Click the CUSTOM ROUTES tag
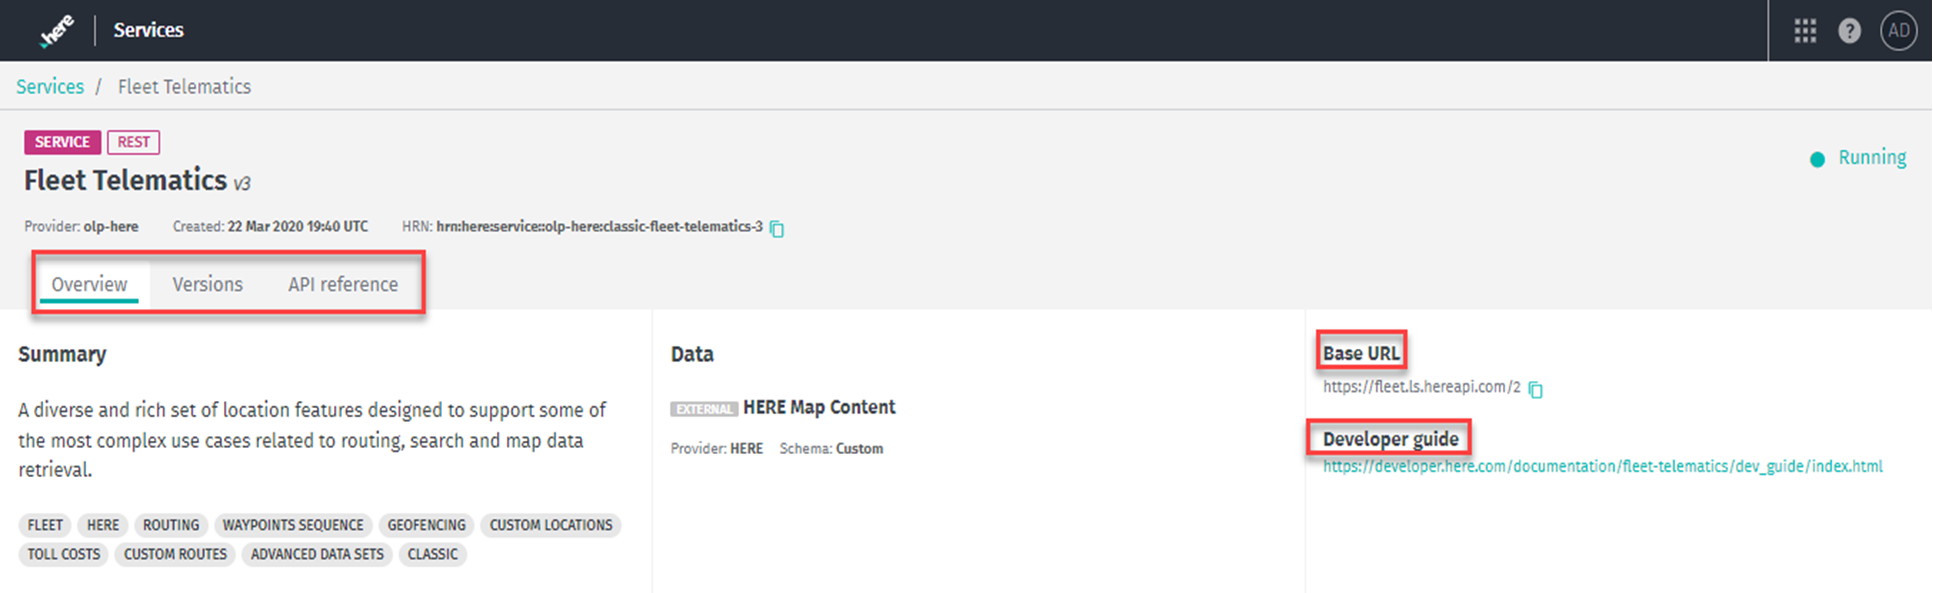 pos(175,554)
